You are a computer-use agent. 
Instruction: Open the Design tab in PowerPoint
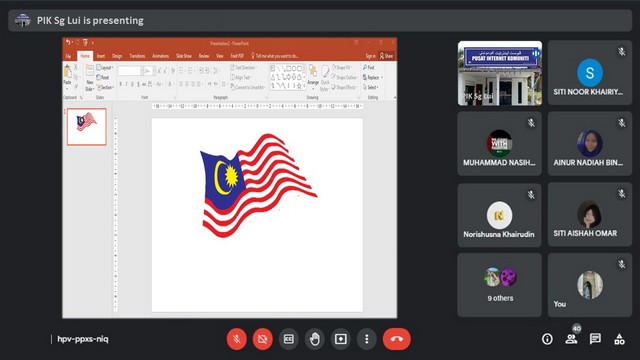[117, 56]
